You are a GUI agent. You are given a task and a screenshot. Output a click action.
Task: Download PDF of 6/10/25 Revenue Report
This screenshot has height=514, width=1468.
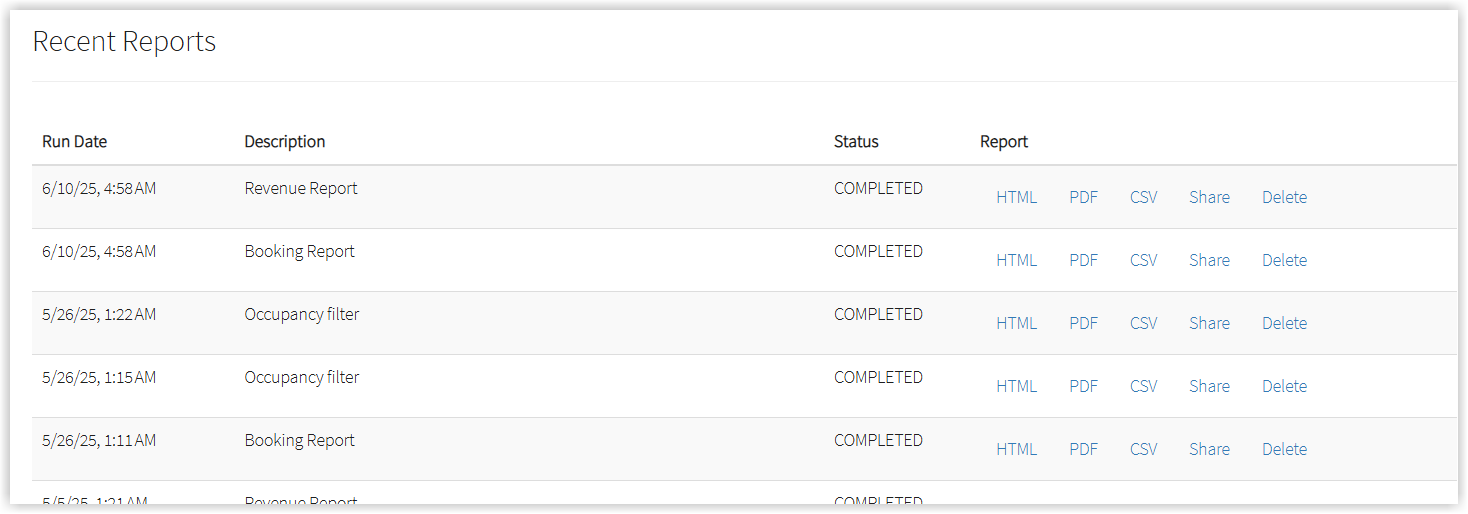pyautogui.click(x=1083, y=197)
